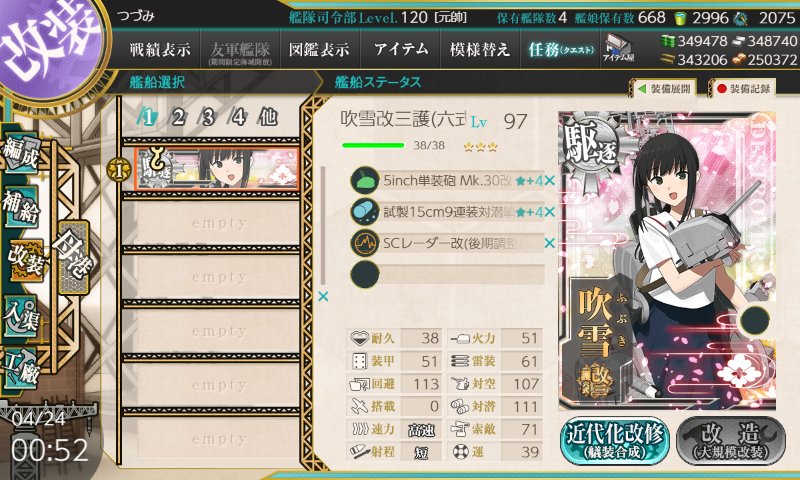This screenshot has height=480, width=800.
Task: Open the 補給 resupply sidebar icon
Action: [21, 206]
